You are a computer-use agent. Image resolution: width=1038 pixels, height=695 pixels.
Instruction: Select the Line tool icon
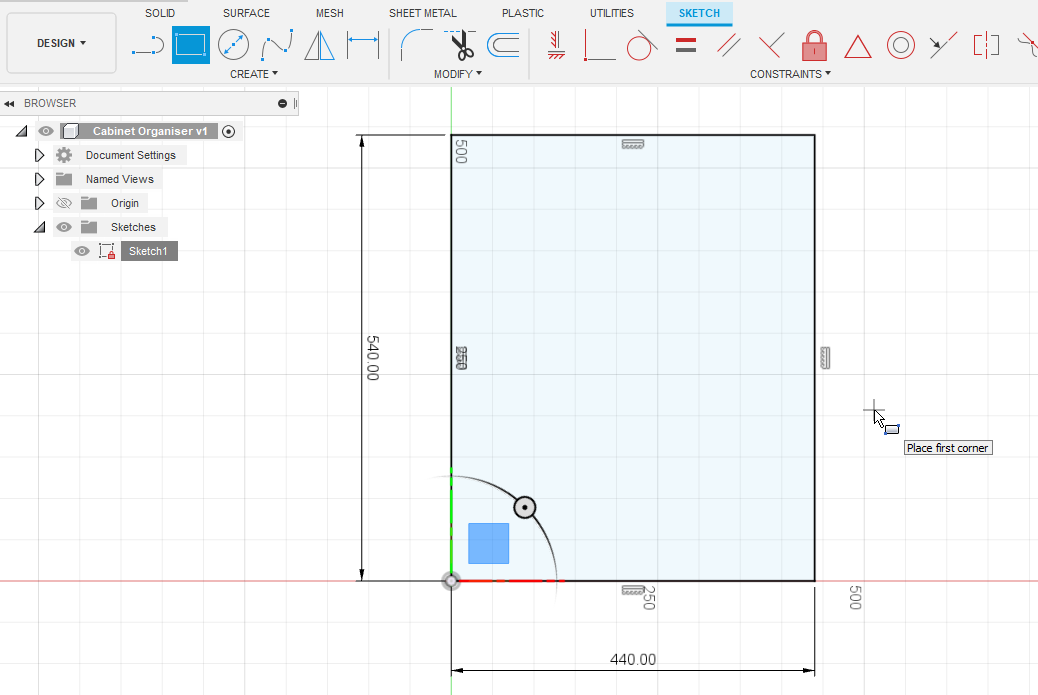[148, 45]
